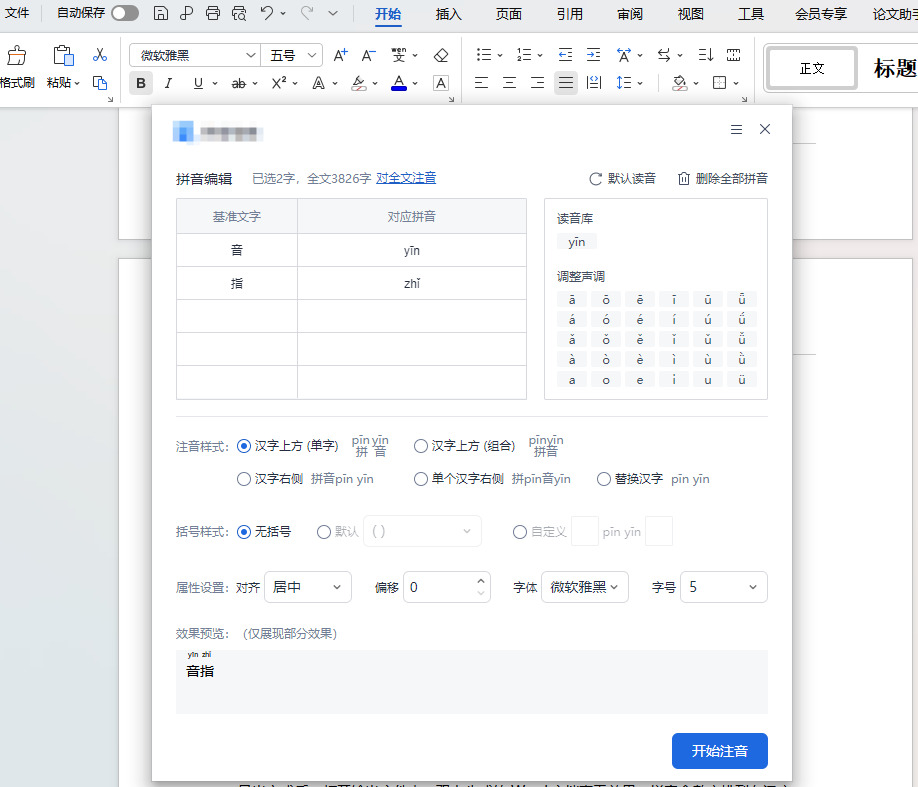Open the 审阅 ribbon tab
This screenshot has height=787, width=918.
630,14
